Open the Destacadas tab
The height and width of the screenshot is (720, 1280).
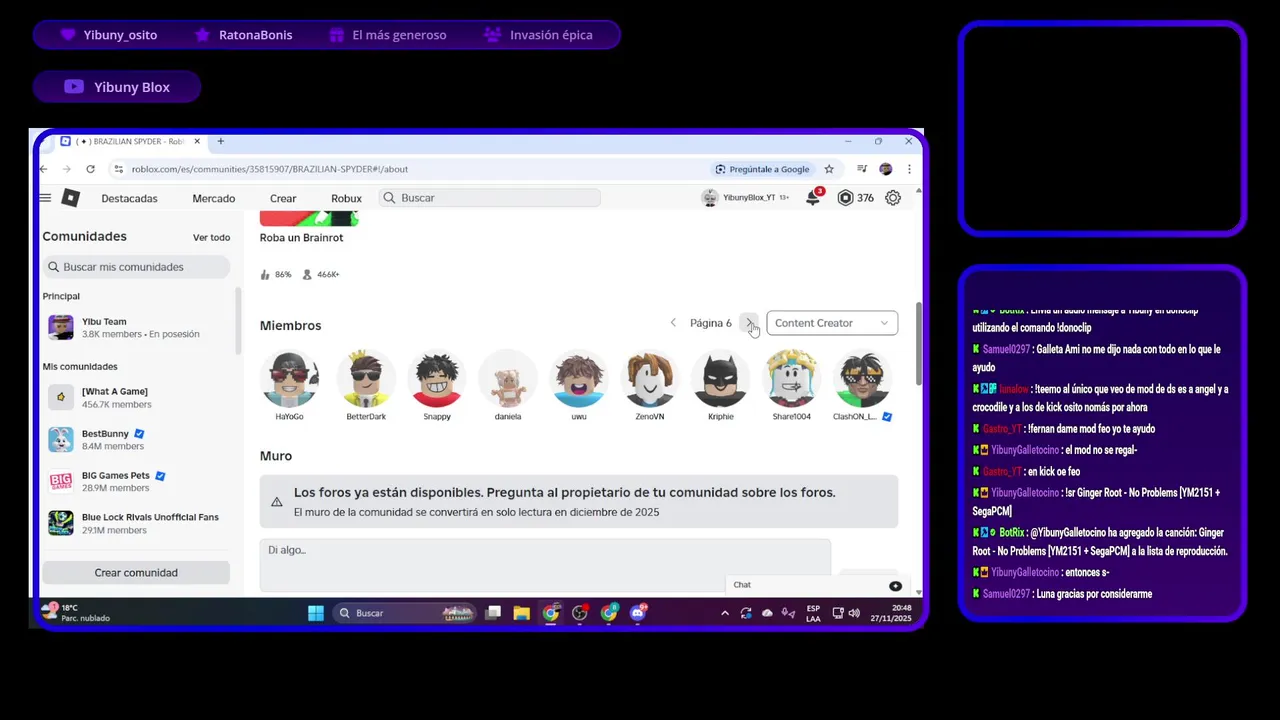[x=129, y=198]
